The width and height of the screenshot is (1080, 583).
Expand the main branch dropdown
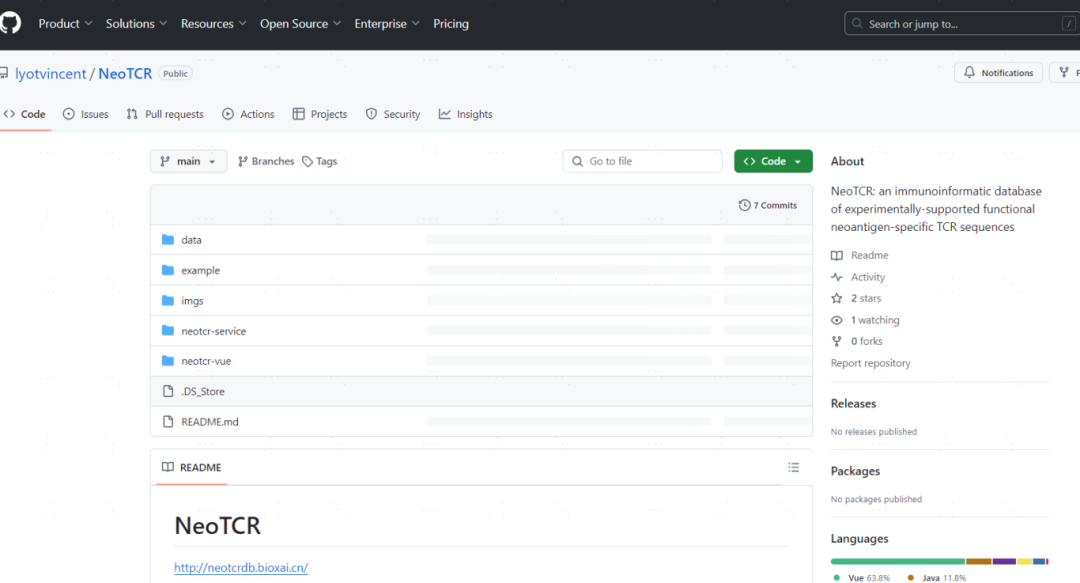tap(188, 161)
